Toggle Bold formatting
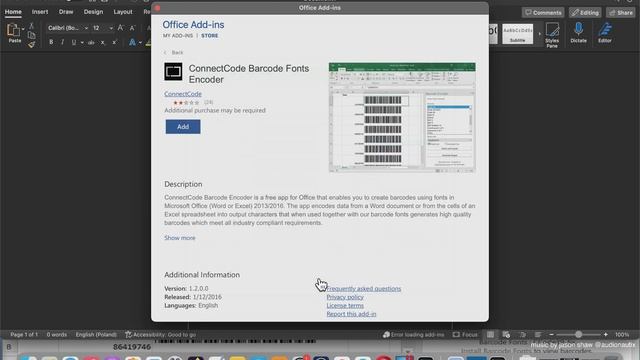The height and width of the screenshot is (360, 640). tap(51, 42)
